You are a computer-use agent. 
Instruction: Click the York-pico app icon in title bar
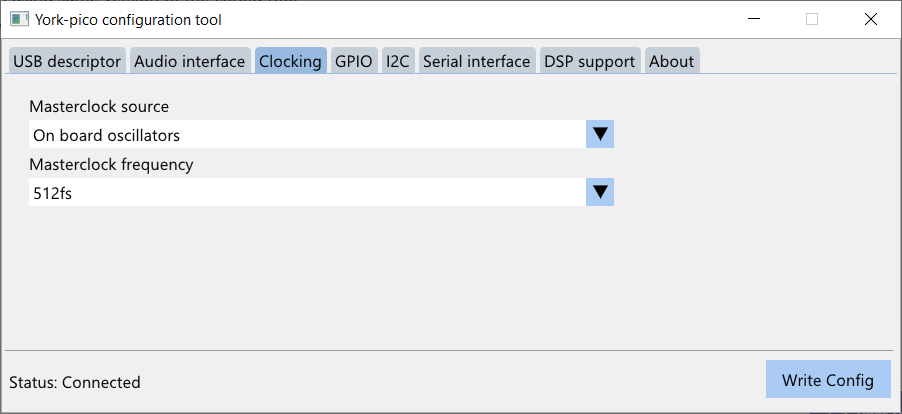(x=19, y=20)
